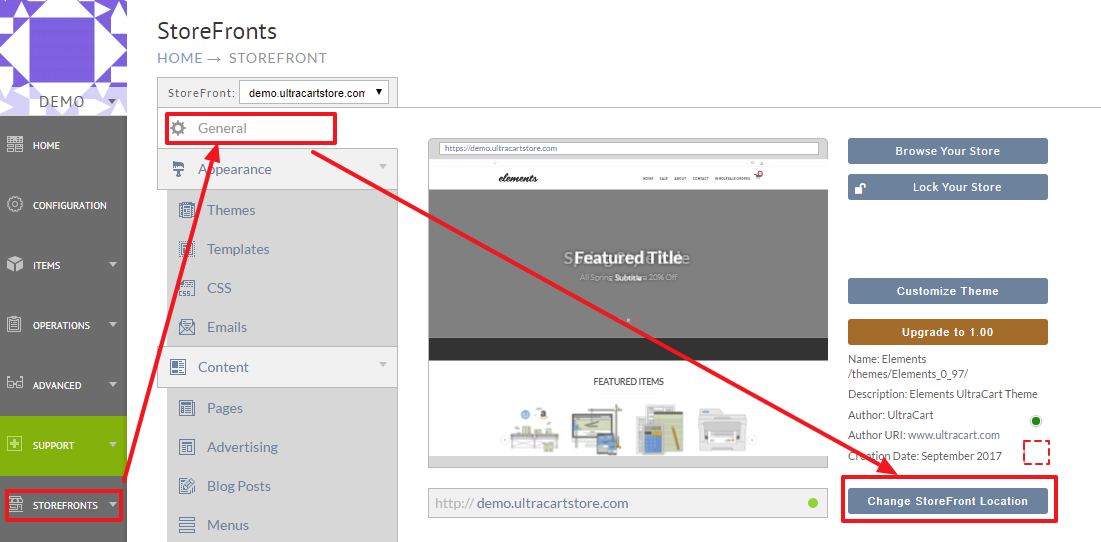Image resolution: width=1101 pixels, height=542 pixels.
Task: Collapse the Appearance section arrow
Action: pos(383,167)
